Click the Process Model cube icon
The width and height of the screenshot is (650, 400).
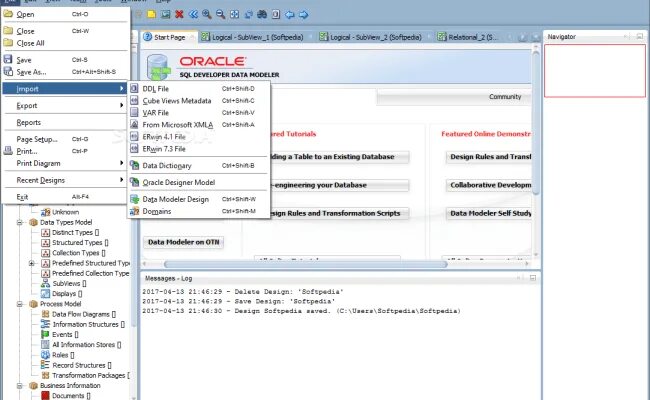pos(33,304)
